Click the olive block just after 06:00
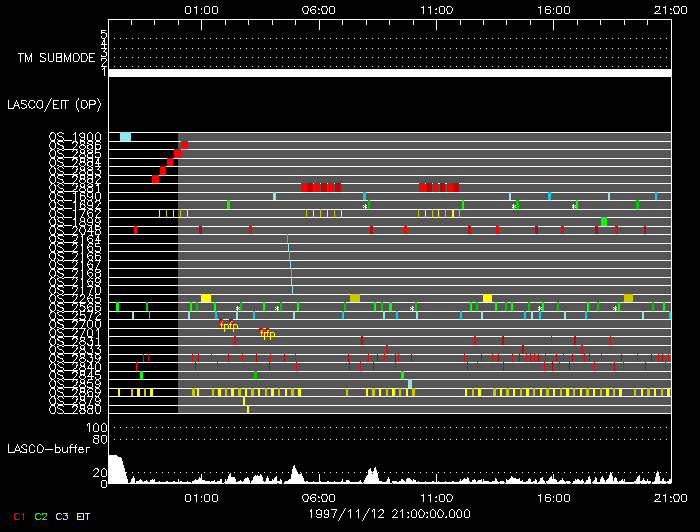Viewport: 700px width, 532px height. coord(355,298)
